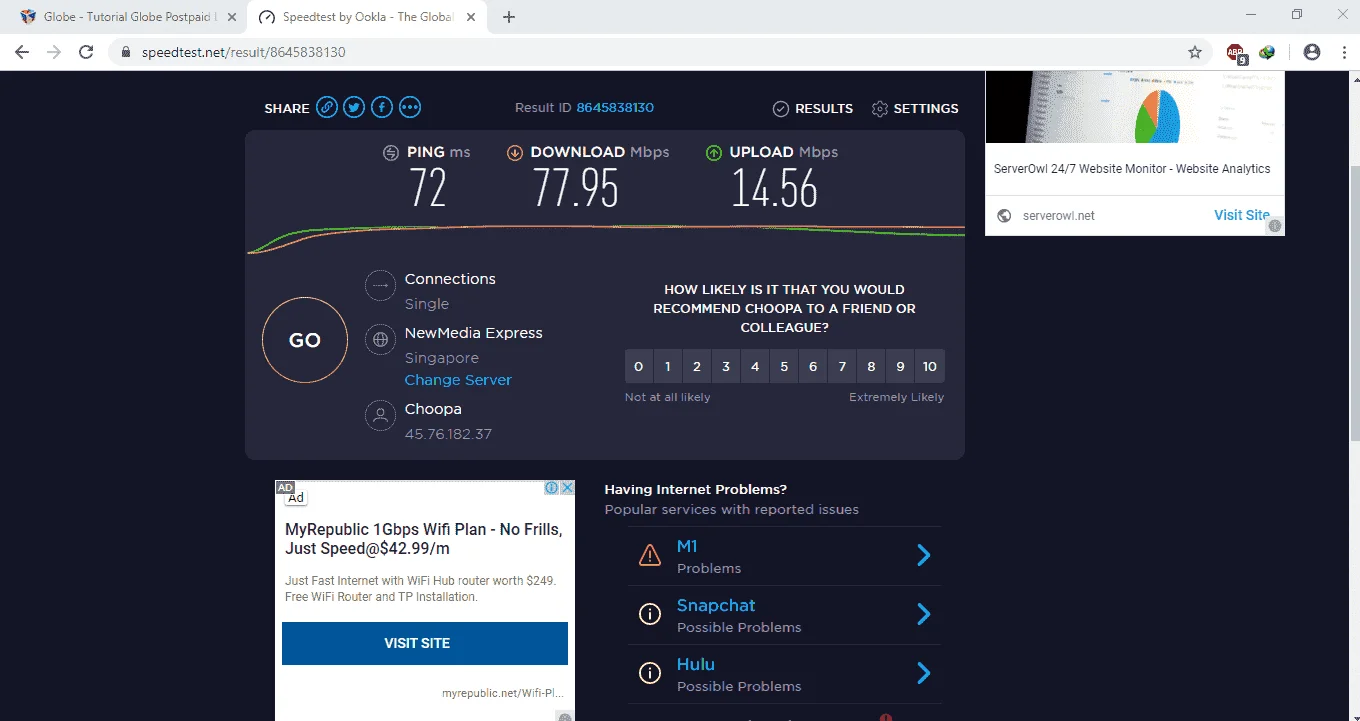Click the NewMedia Express server globe icon
Screen dimensions: 1360x721
pos(380,340)
